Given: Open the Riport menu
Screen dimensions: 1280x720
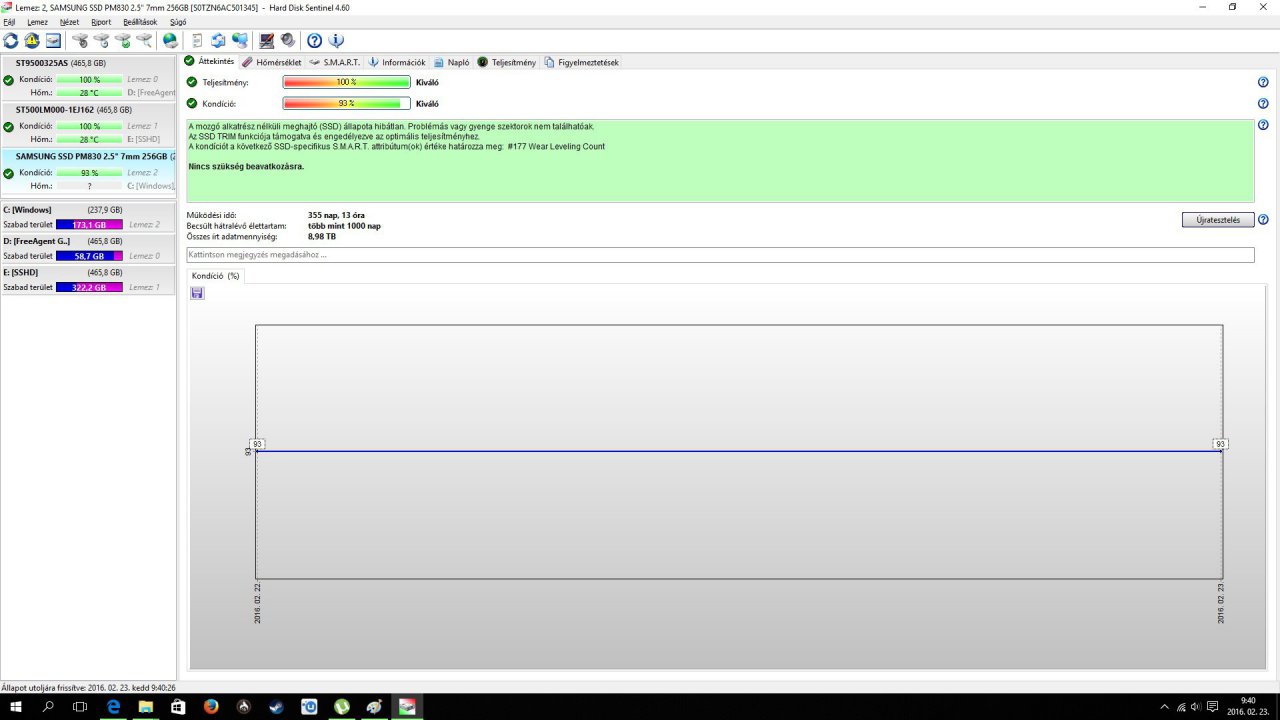Looking at the screenshot, I should (101, 21).
